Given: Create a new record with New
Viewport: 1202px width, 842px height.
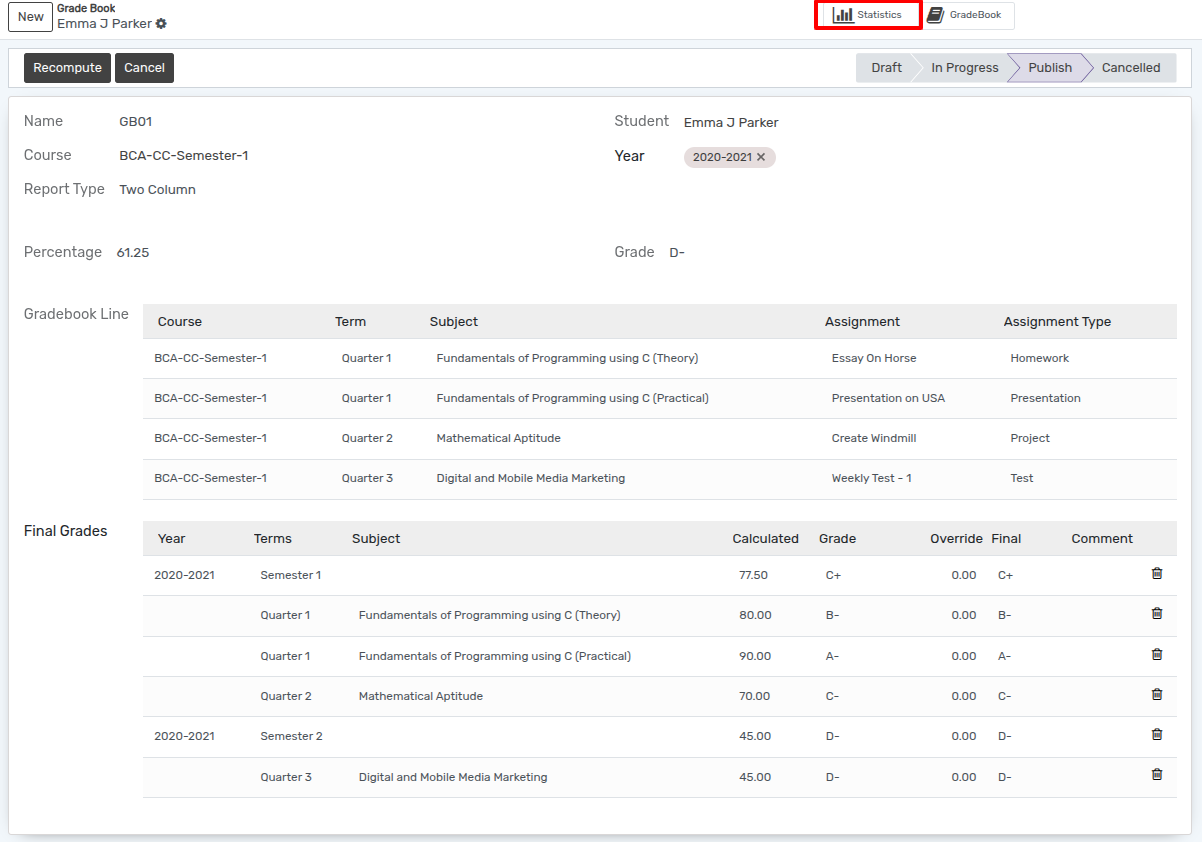Looking at the screenshot, I should [31, 17].
